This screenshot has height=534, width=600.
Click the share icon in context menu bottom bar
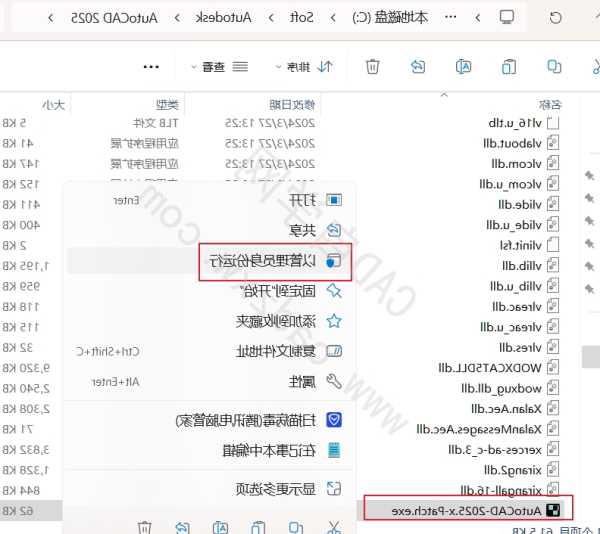pyautogui.click(x=182, y=527)
